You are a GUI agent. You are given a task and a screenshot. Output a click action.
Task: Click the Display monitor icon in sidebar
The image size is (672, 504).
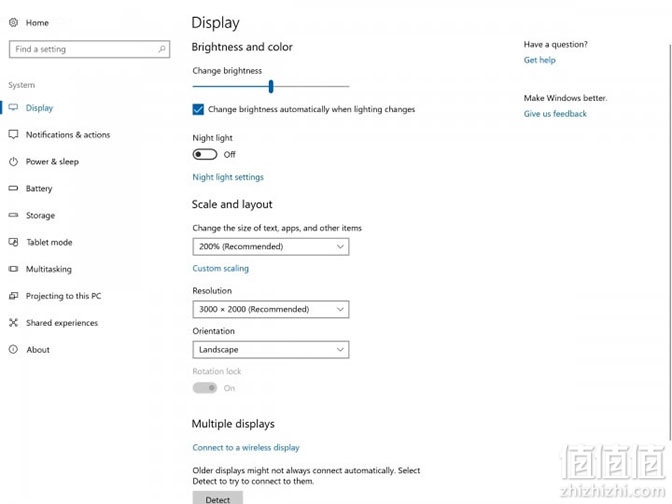click(x=13, y=108)
